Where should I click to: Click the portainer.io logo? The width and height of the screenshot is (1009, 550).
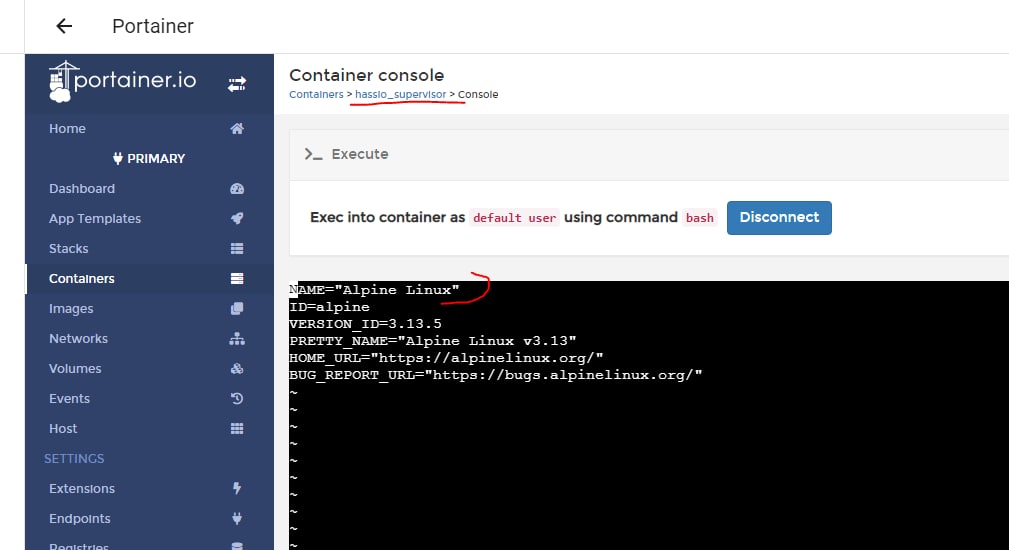click(x=122, y=82)
